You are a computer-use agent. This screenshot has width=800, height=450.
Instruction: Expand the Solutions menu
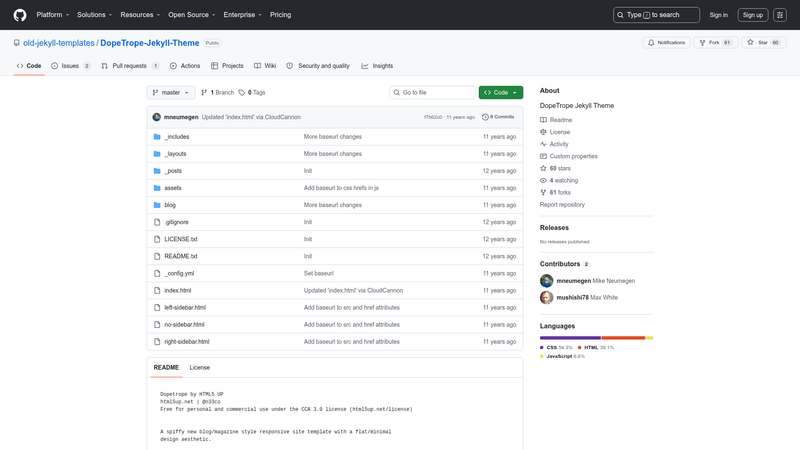pyautogui.click(x=94, y=15)
